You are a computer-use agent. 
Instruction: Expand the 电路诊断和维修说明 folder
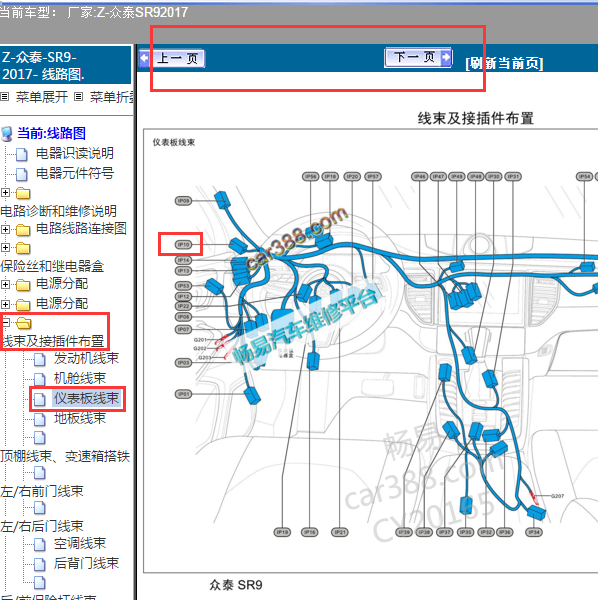[x=5, y=192]
